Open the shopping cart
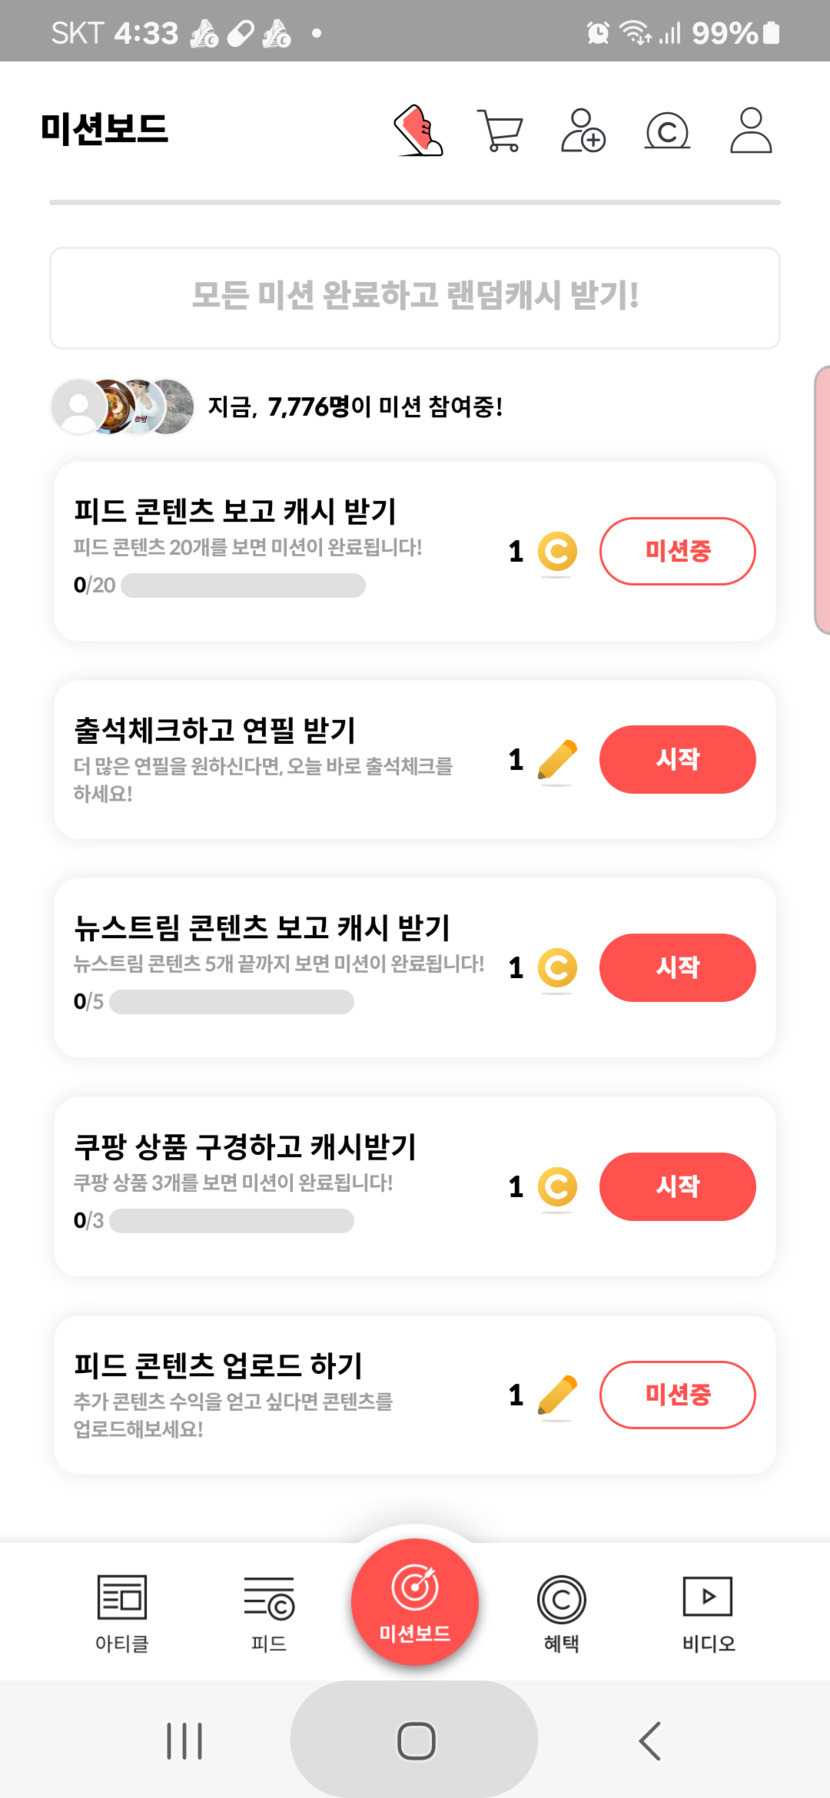830x1798 pixels. [x=501, y=131]
